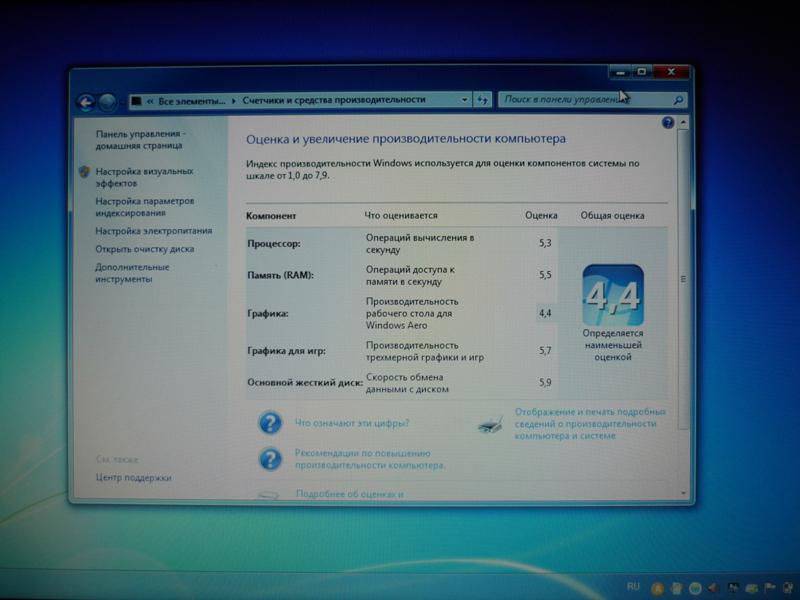The width and height of the screenshot is (800, 600).
Task: Launch Открыть очистку диска link
Action: pos(145,249)
